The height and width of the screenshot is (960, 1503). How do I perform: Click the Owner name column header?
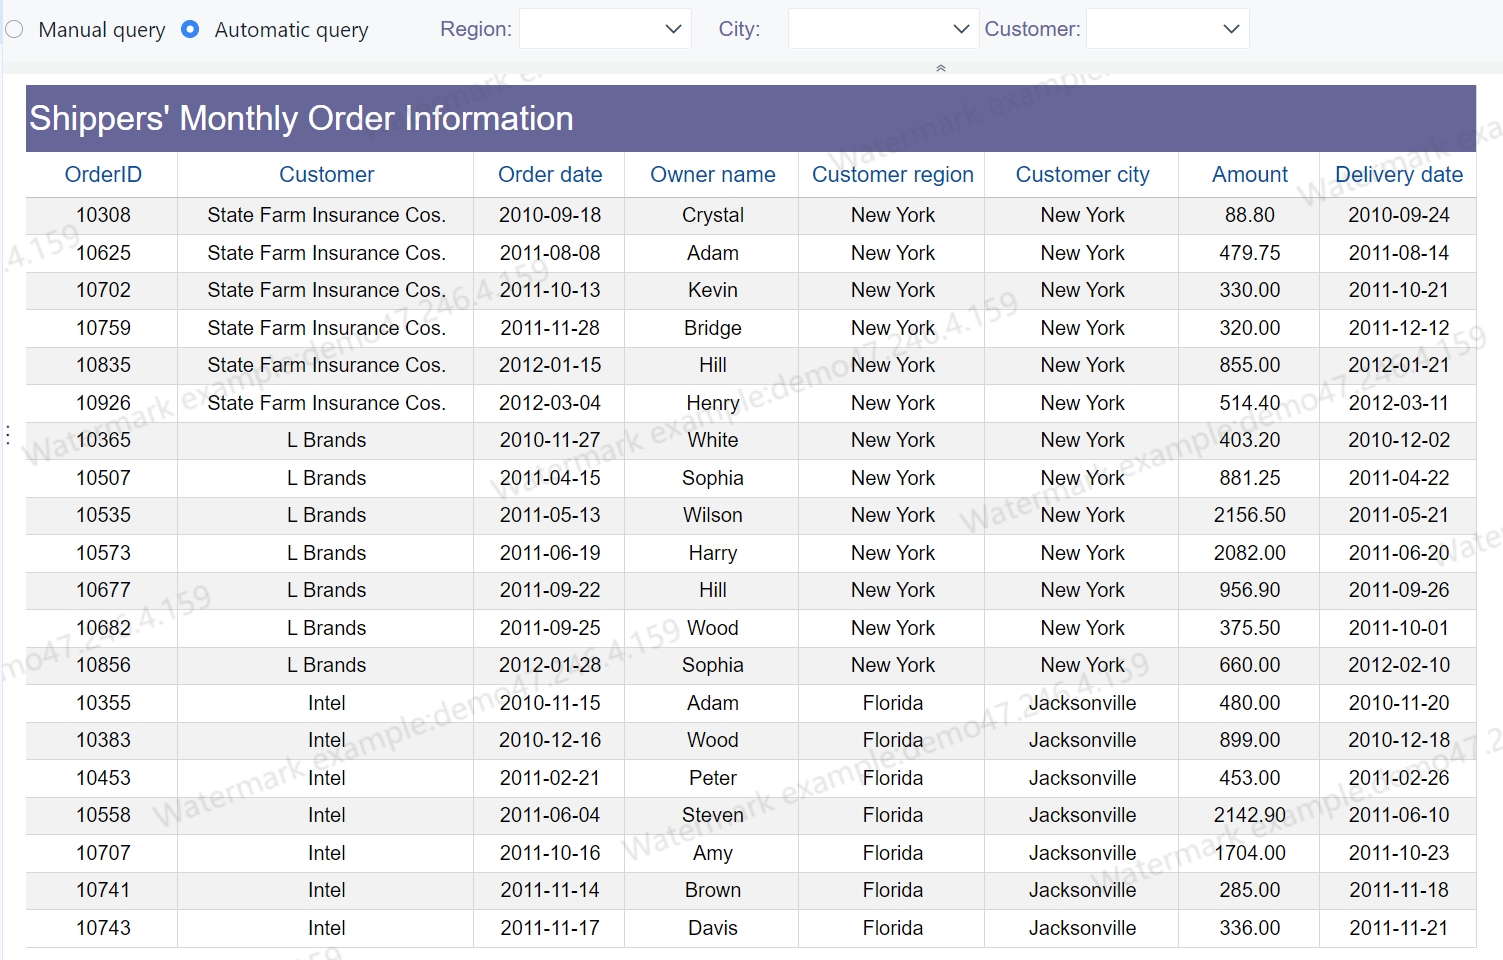(712, 175)
